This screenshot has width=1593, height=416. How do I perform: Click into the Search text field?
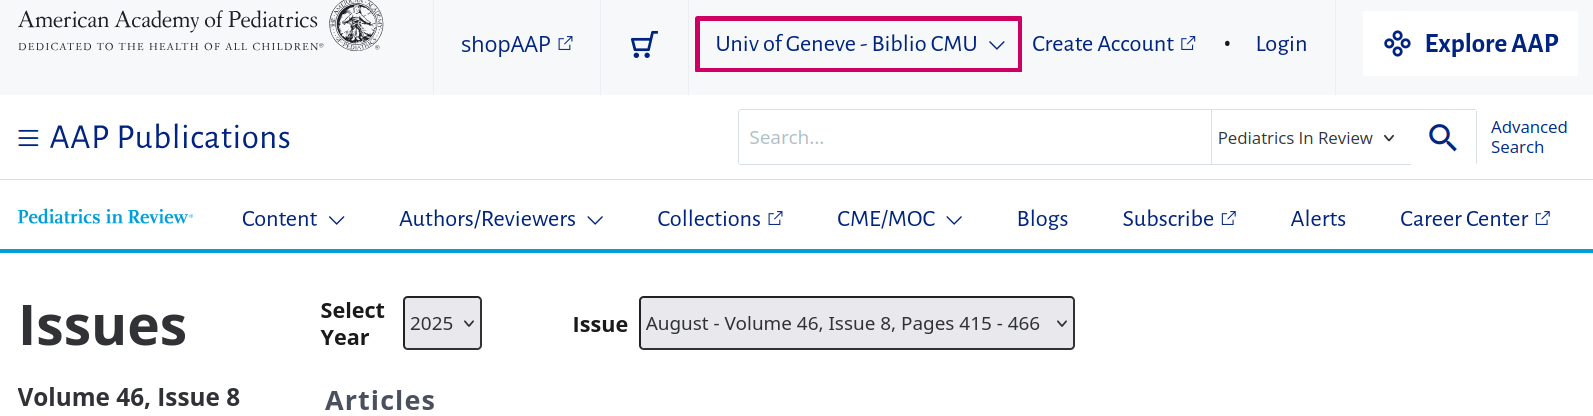974,138
